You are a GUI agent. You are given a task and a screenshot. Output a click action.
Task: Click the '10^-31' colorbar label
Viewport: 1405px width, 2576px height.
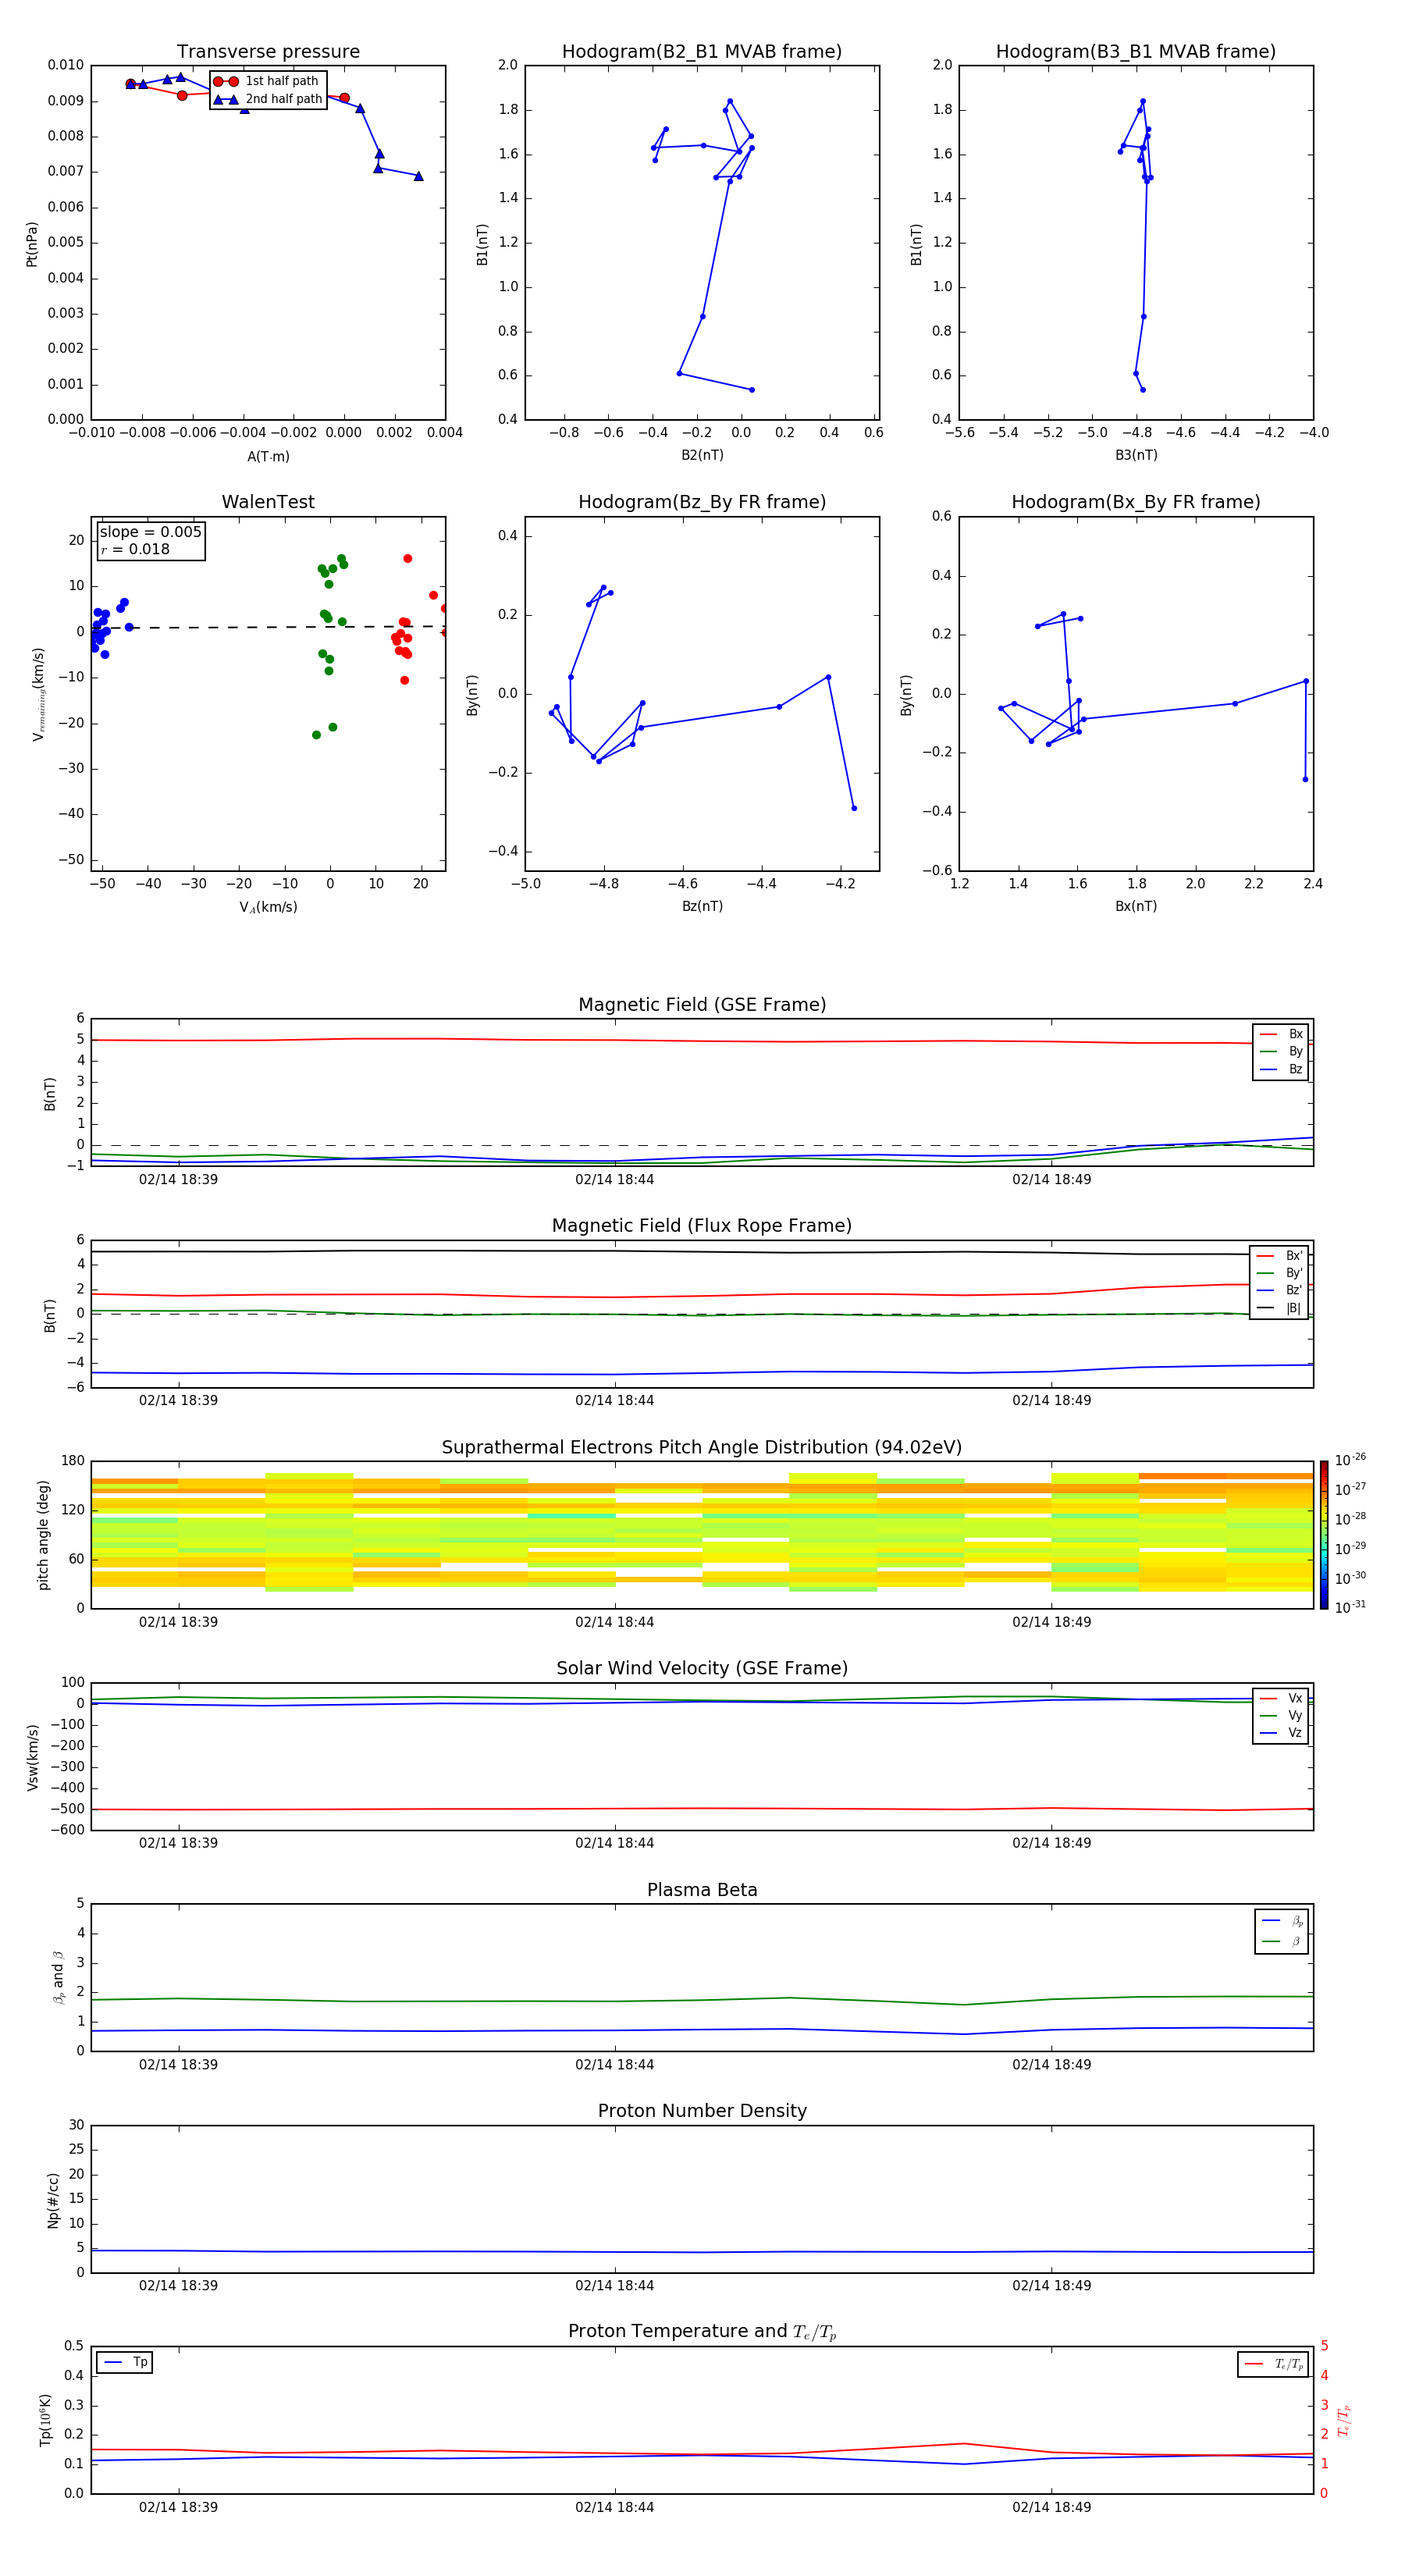pyautogui.click(x=1350, y=1607)
